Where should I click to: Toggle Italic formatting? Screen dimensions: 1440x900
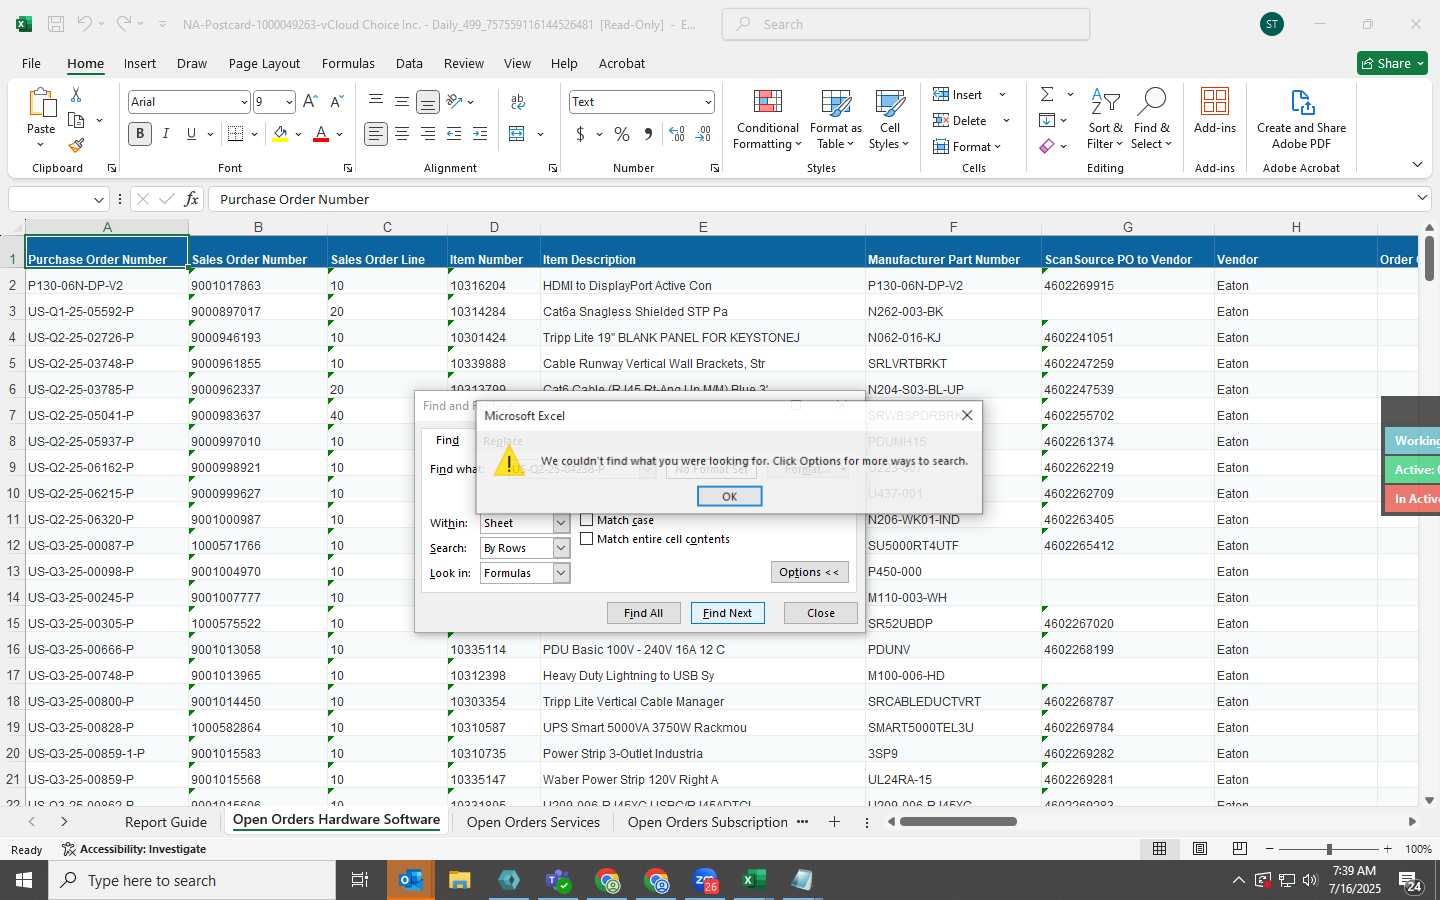point(166,133)
